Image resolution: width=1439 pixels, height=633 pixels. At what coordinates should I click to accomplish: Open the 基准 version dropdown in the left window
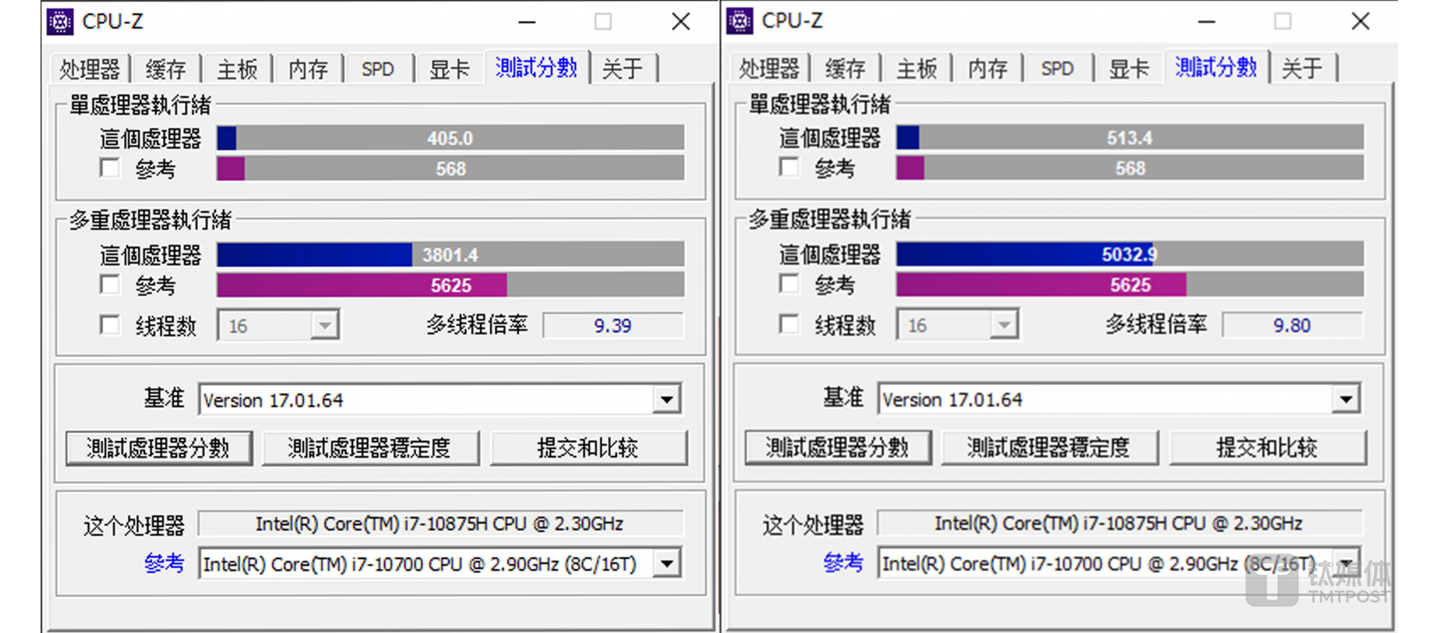pos(666,399)
